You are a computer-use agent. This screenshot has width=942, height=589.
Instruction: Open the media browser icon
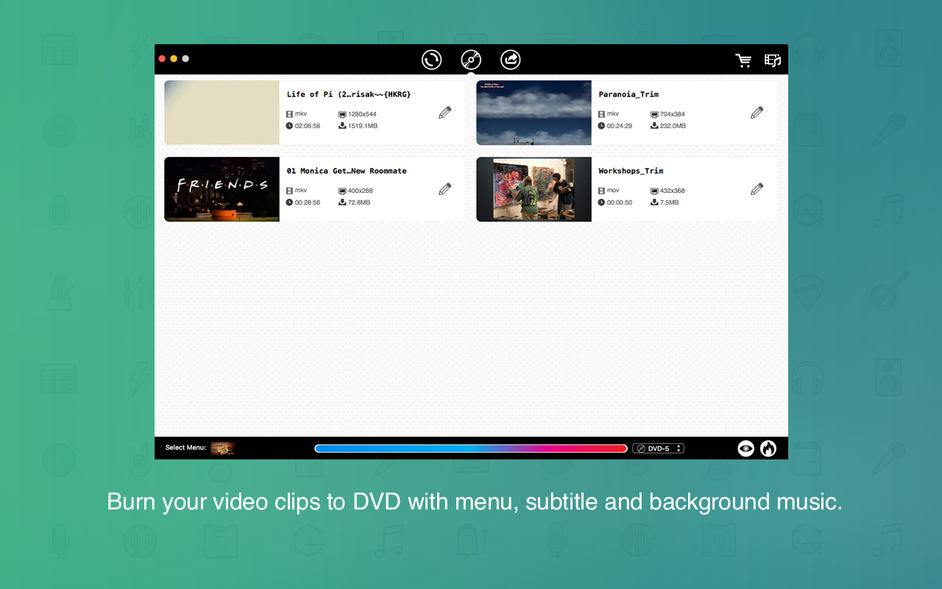tap(773, 60)
